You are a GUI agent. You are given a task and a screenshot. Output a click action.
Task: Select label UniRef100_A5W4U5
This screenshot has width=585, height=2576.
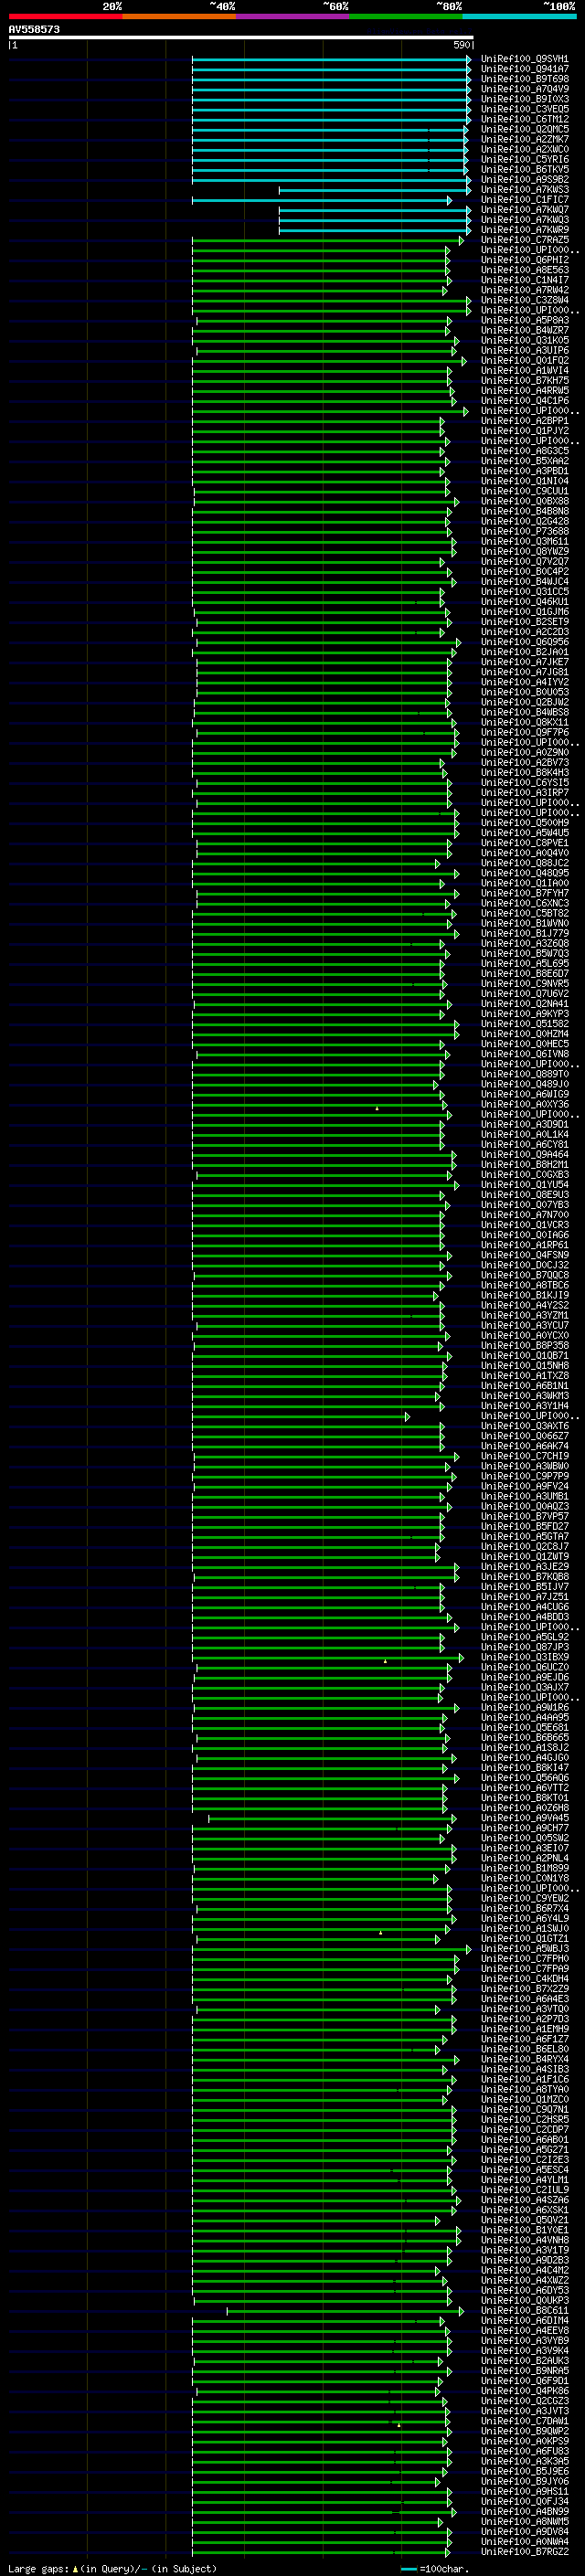525,833
